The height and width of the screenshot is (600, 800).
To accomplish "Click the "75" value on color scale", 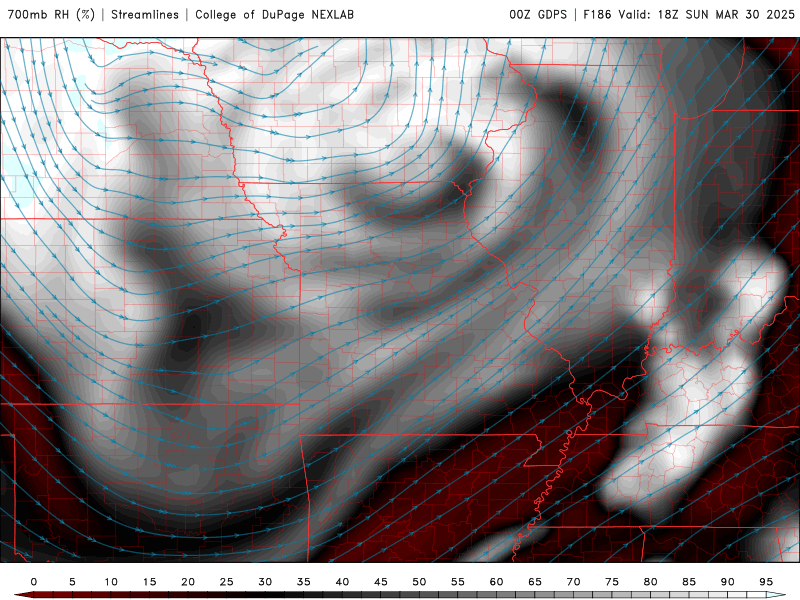I will 612,582.
